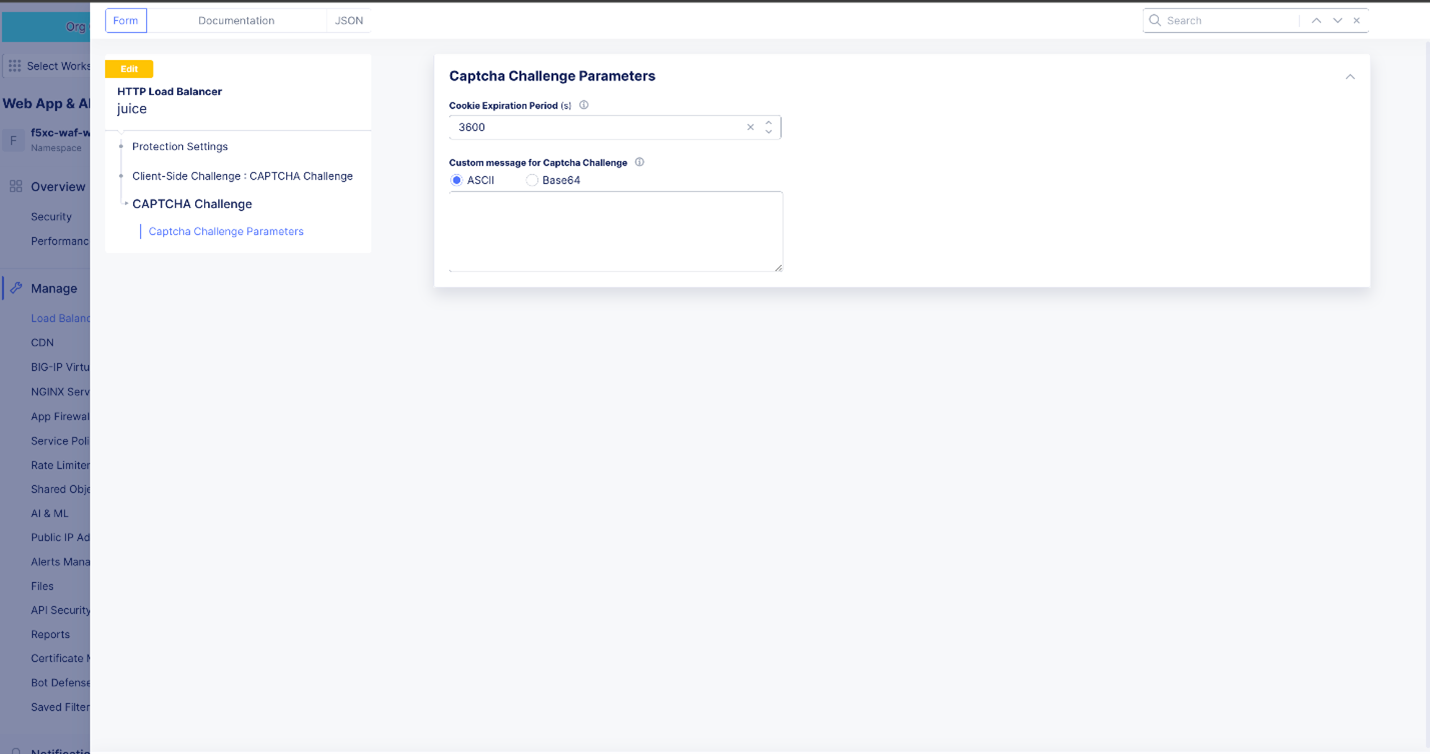The height and width of the screenshot is (754, 1430).
Task: Click the Custom message text area
Action: pos(614,230)
